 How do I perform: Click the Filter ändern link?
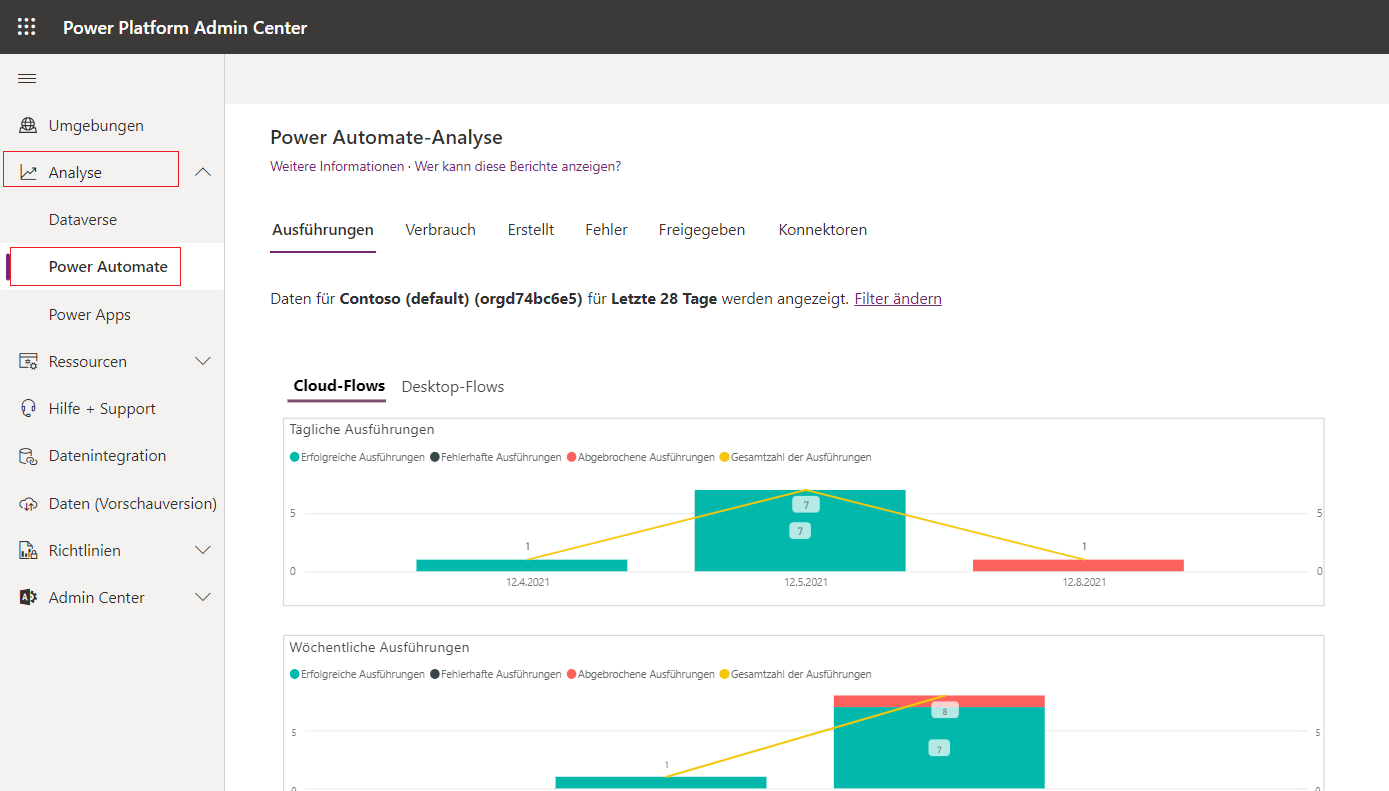[x=898, y=299]
